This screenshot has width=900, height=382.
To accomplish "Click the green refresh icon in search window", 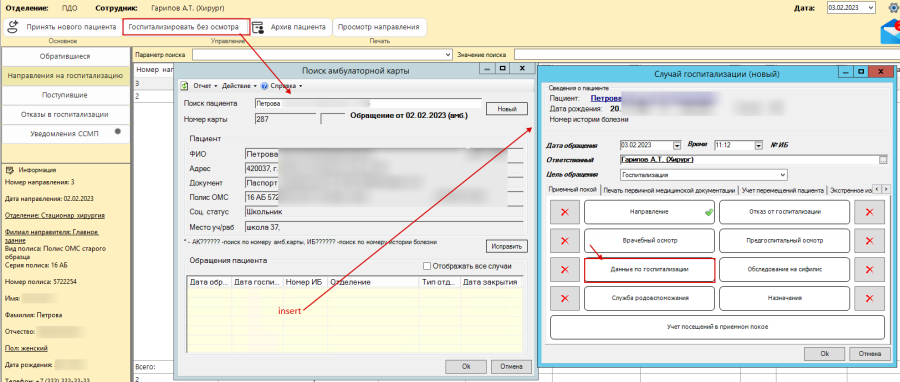I will (185, 87).
